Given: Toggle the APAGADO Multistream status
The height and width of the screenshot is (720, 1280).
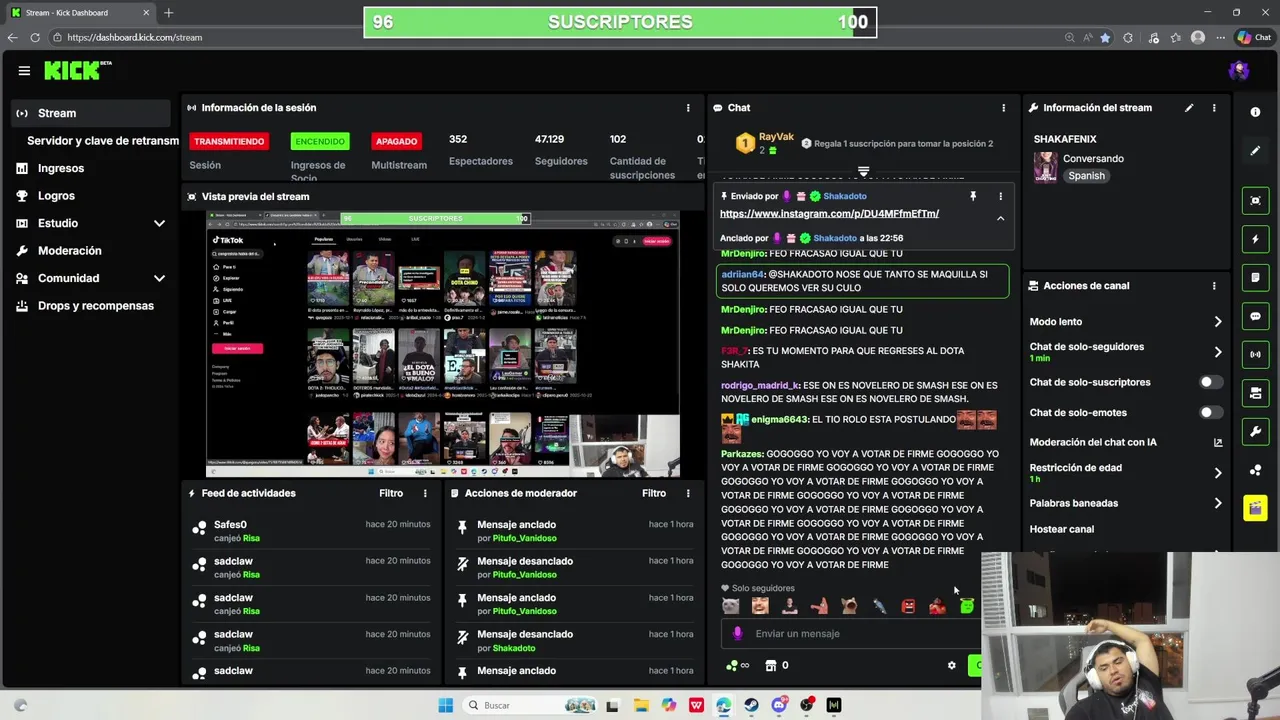Looking at the screenshot, I should (397, 141).
